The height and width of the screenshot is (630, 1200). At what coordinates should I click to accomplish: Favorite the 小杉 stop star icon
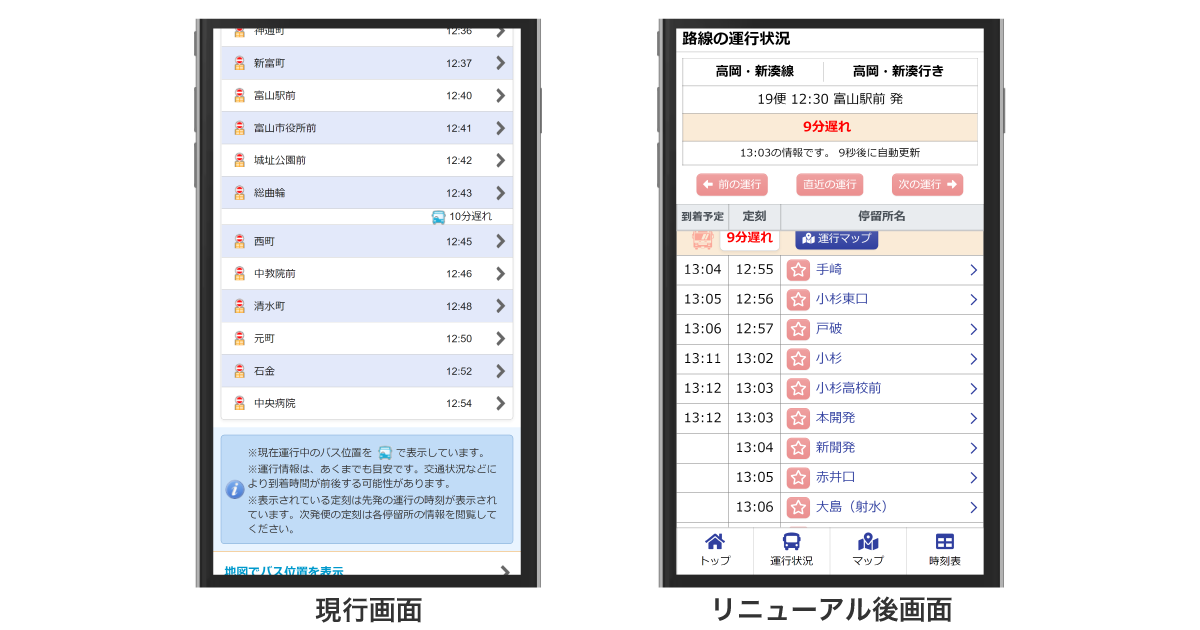pos(798,358)
